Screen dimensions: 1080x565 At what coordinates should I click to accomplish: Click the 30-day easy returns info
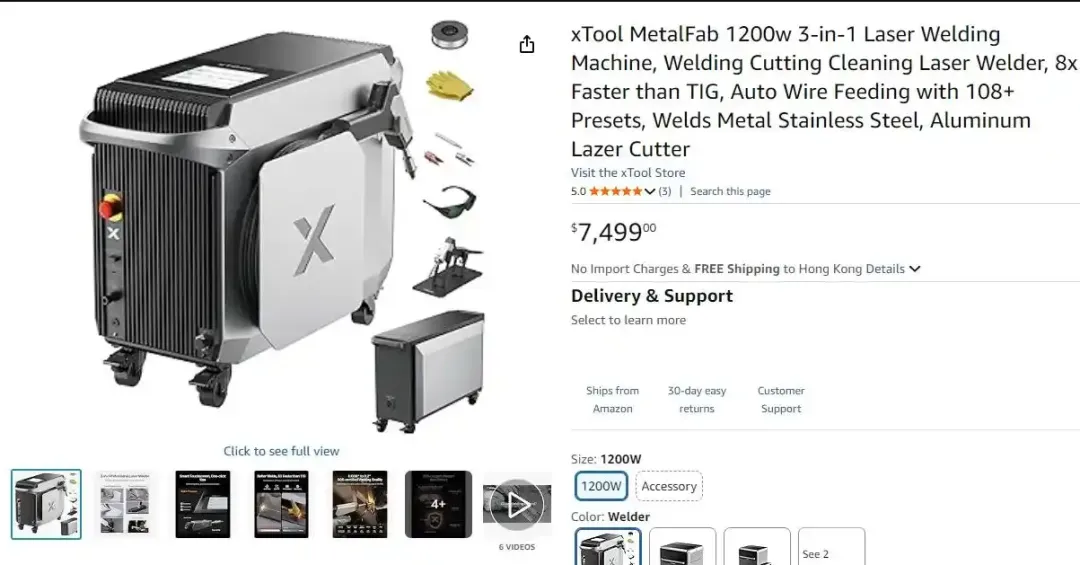[x=696, y=400]
